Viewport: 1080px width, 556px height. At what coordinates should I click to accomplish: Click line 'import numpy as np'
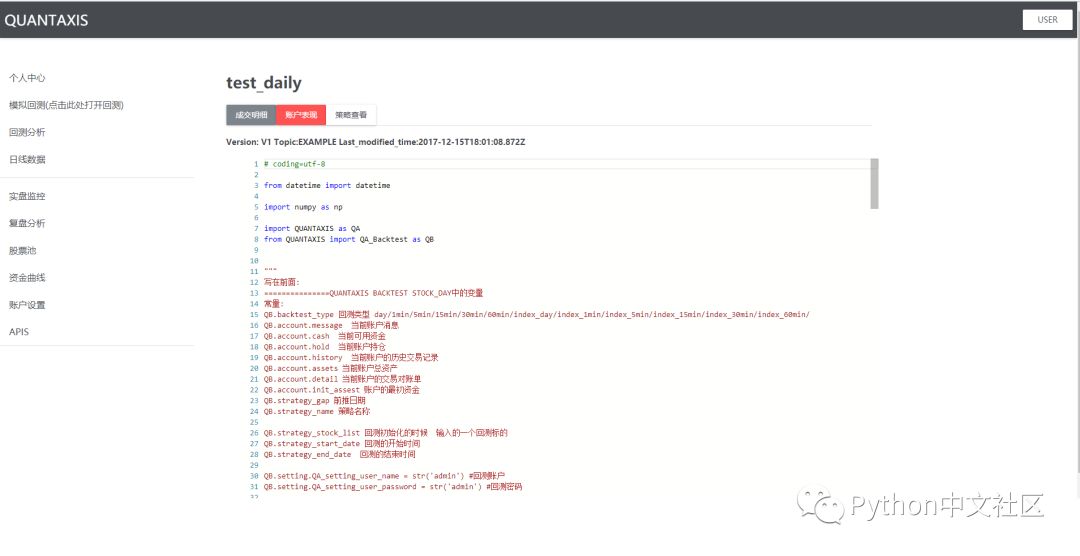click(x=303, y=207)
